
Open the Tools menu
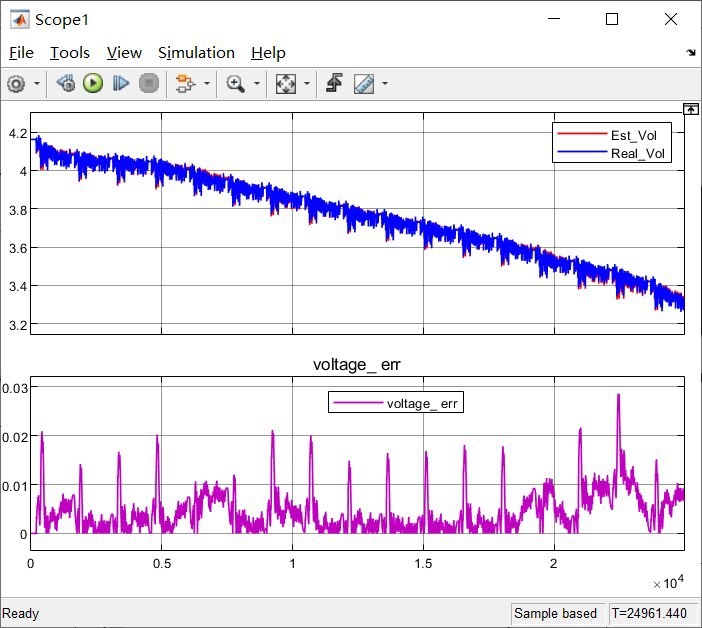coord(70,53)
